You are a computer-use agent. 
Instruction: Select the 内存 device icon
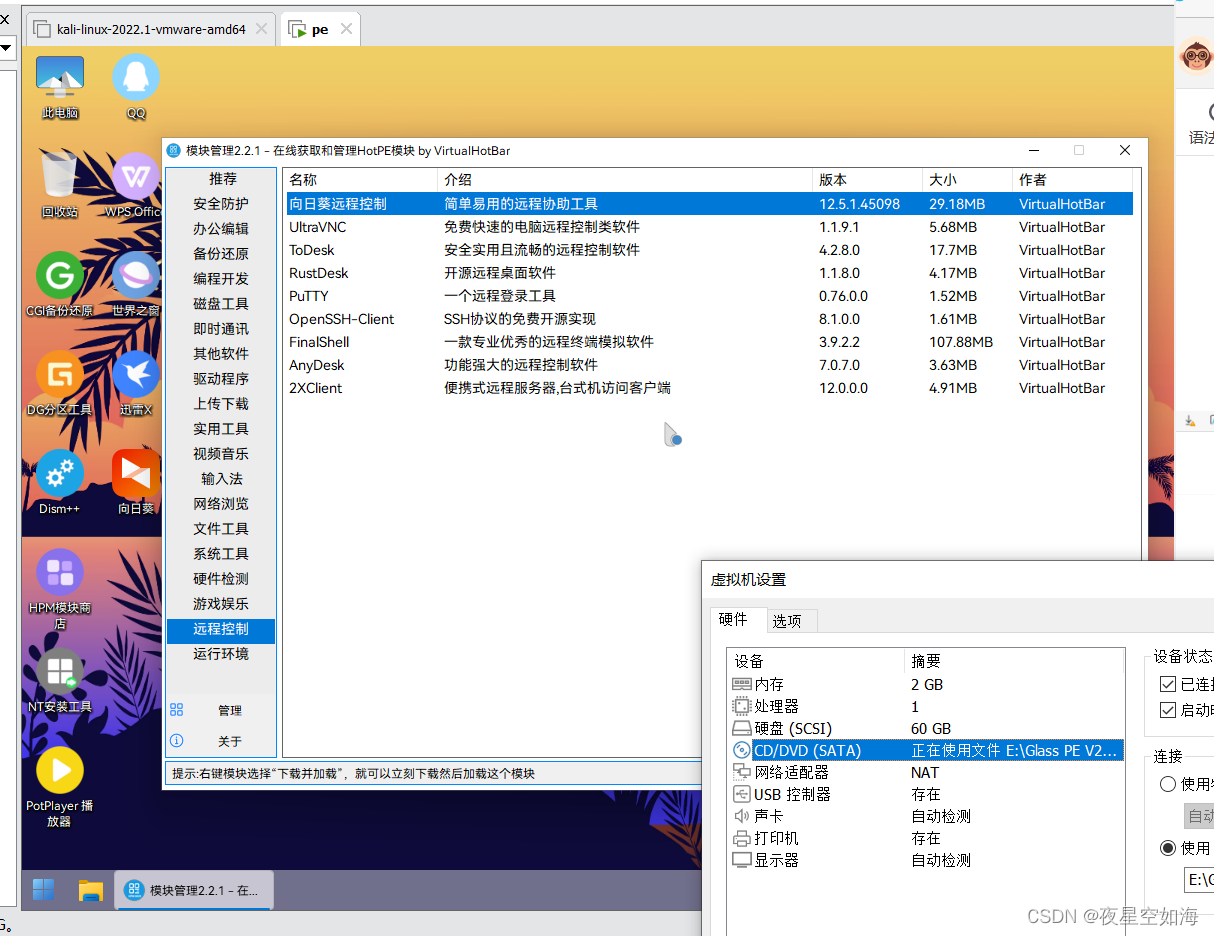point(742,684)
